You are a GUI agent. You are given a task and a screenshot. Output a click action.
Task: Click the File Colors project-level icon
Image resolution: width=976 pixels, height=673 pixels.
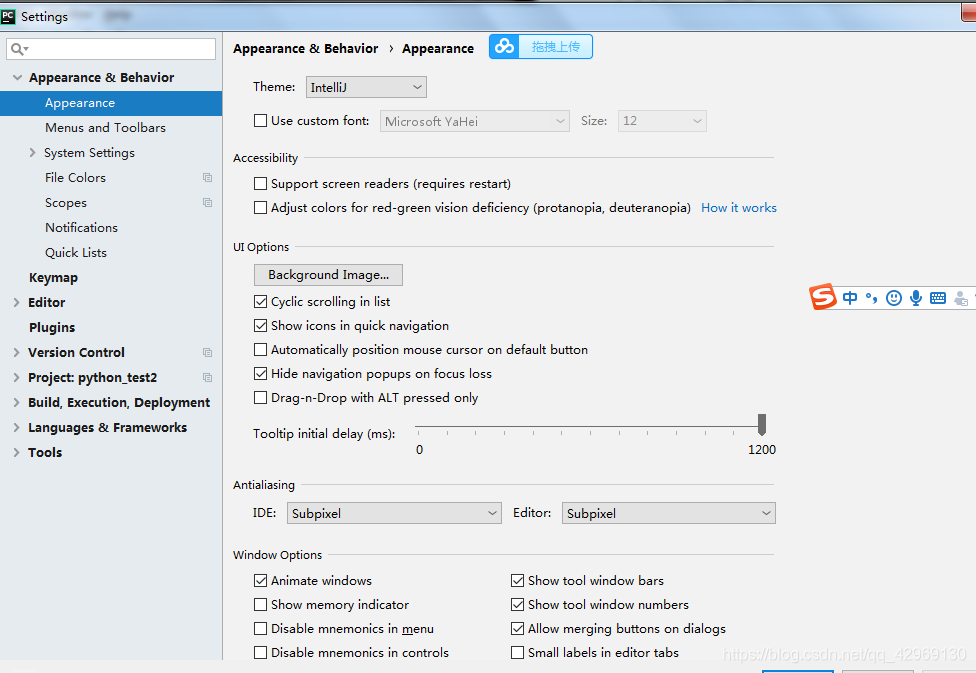click(207, 177)
